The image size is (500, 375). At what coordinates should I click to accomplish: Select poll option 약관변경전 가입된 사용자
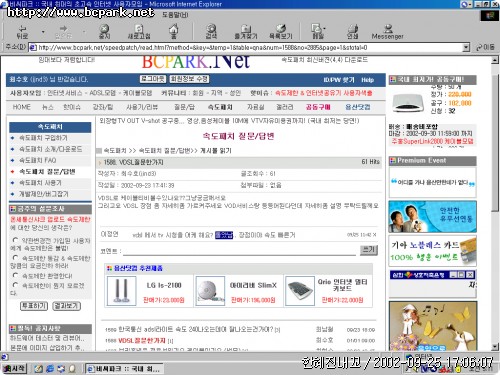(x=15, y=240)
